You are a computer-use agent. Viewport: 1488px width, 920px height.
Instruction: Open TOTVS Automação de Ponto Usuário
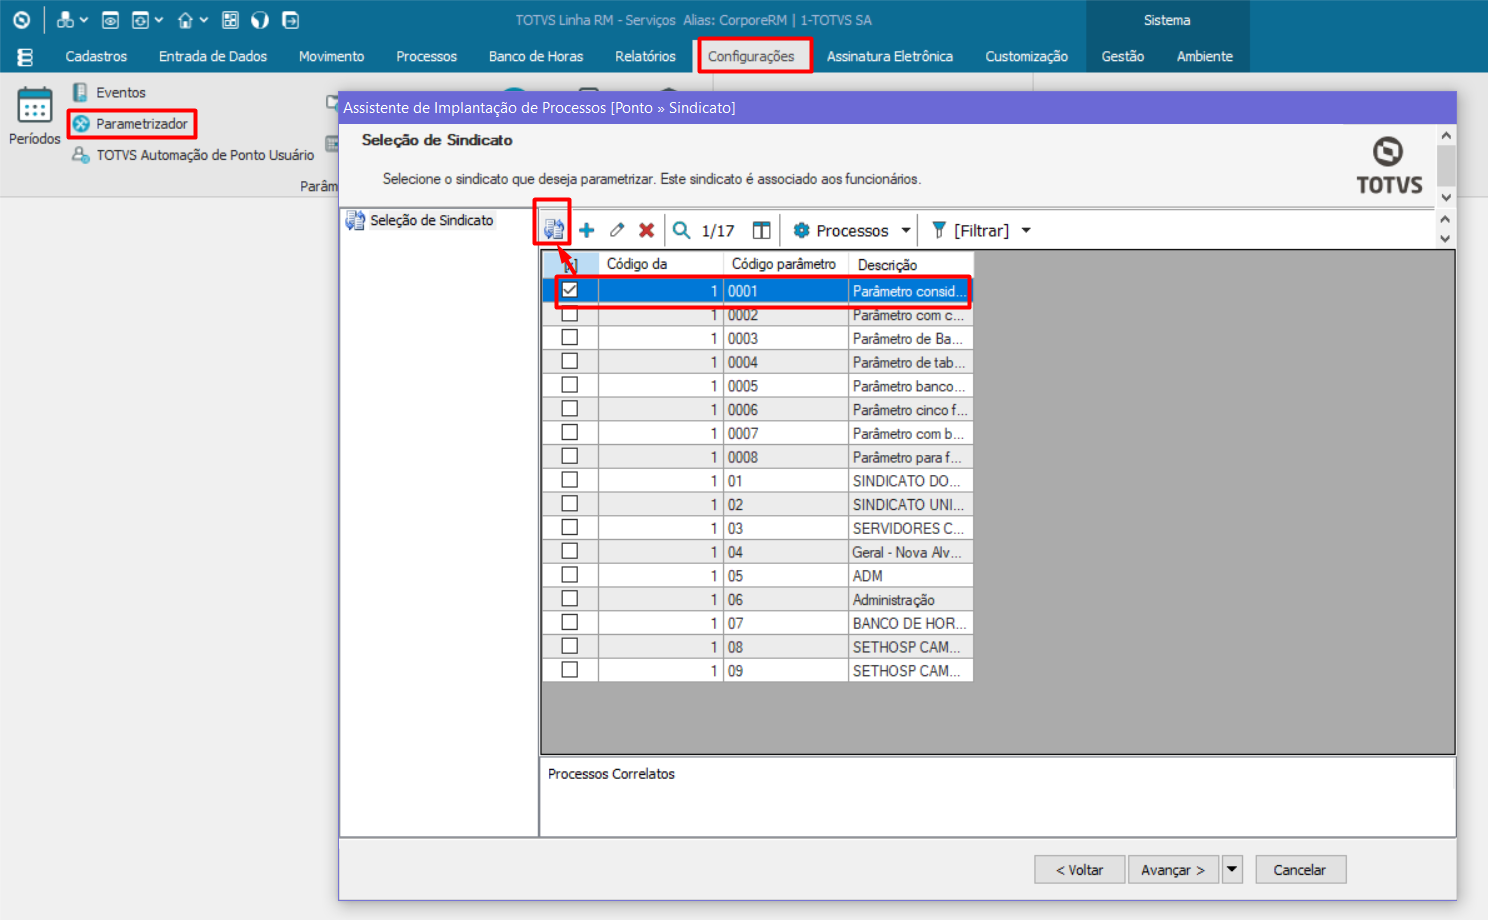(193, 155)
